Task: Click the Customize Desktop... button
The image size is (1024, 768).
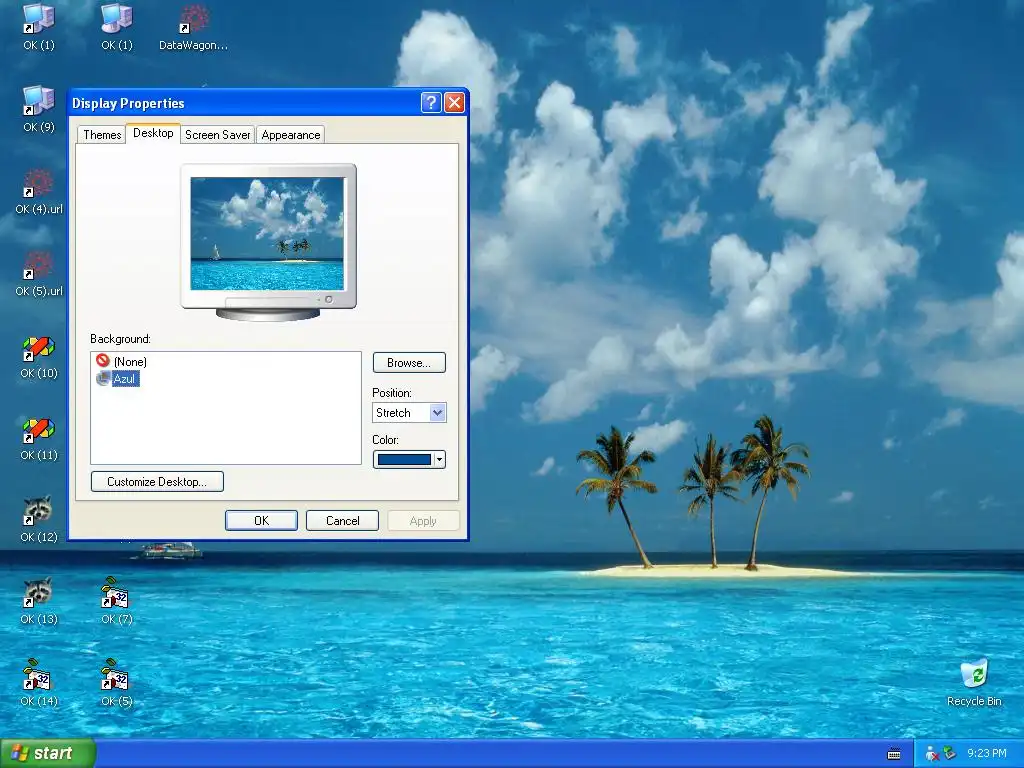Action: coord(157,481)
